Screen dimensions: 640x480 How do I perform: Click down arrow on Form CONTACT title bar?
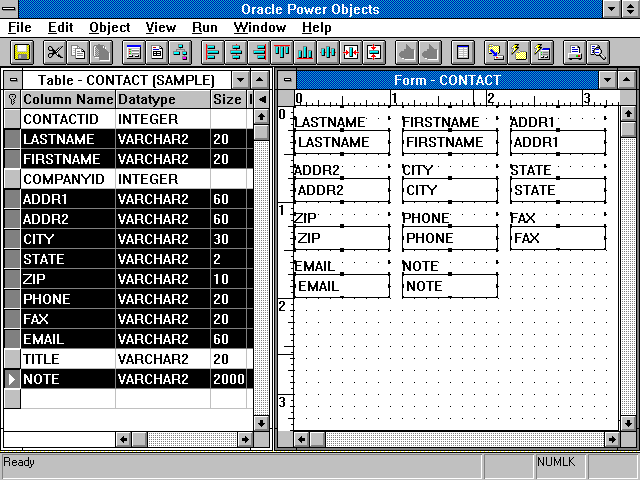click(607, 80)
